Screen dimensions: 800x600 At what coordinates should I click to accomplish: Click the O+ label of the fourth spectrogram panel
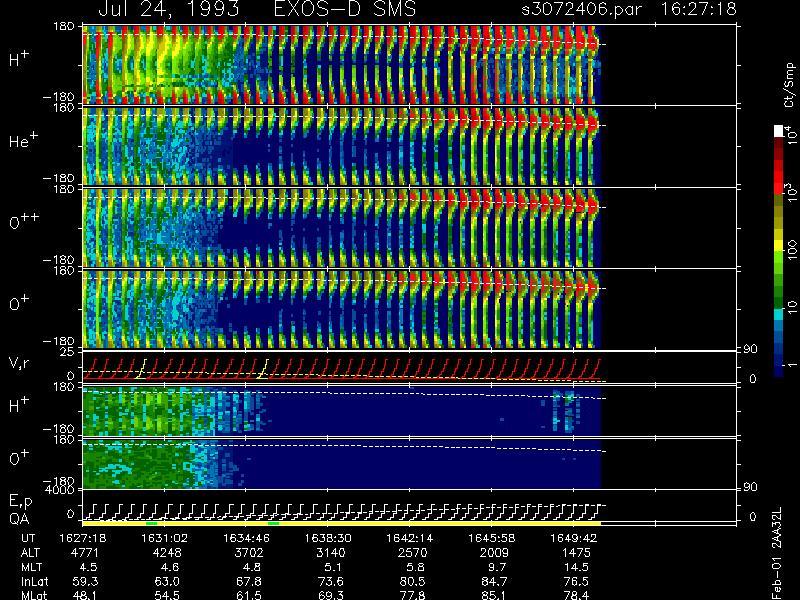coord(19,303)
